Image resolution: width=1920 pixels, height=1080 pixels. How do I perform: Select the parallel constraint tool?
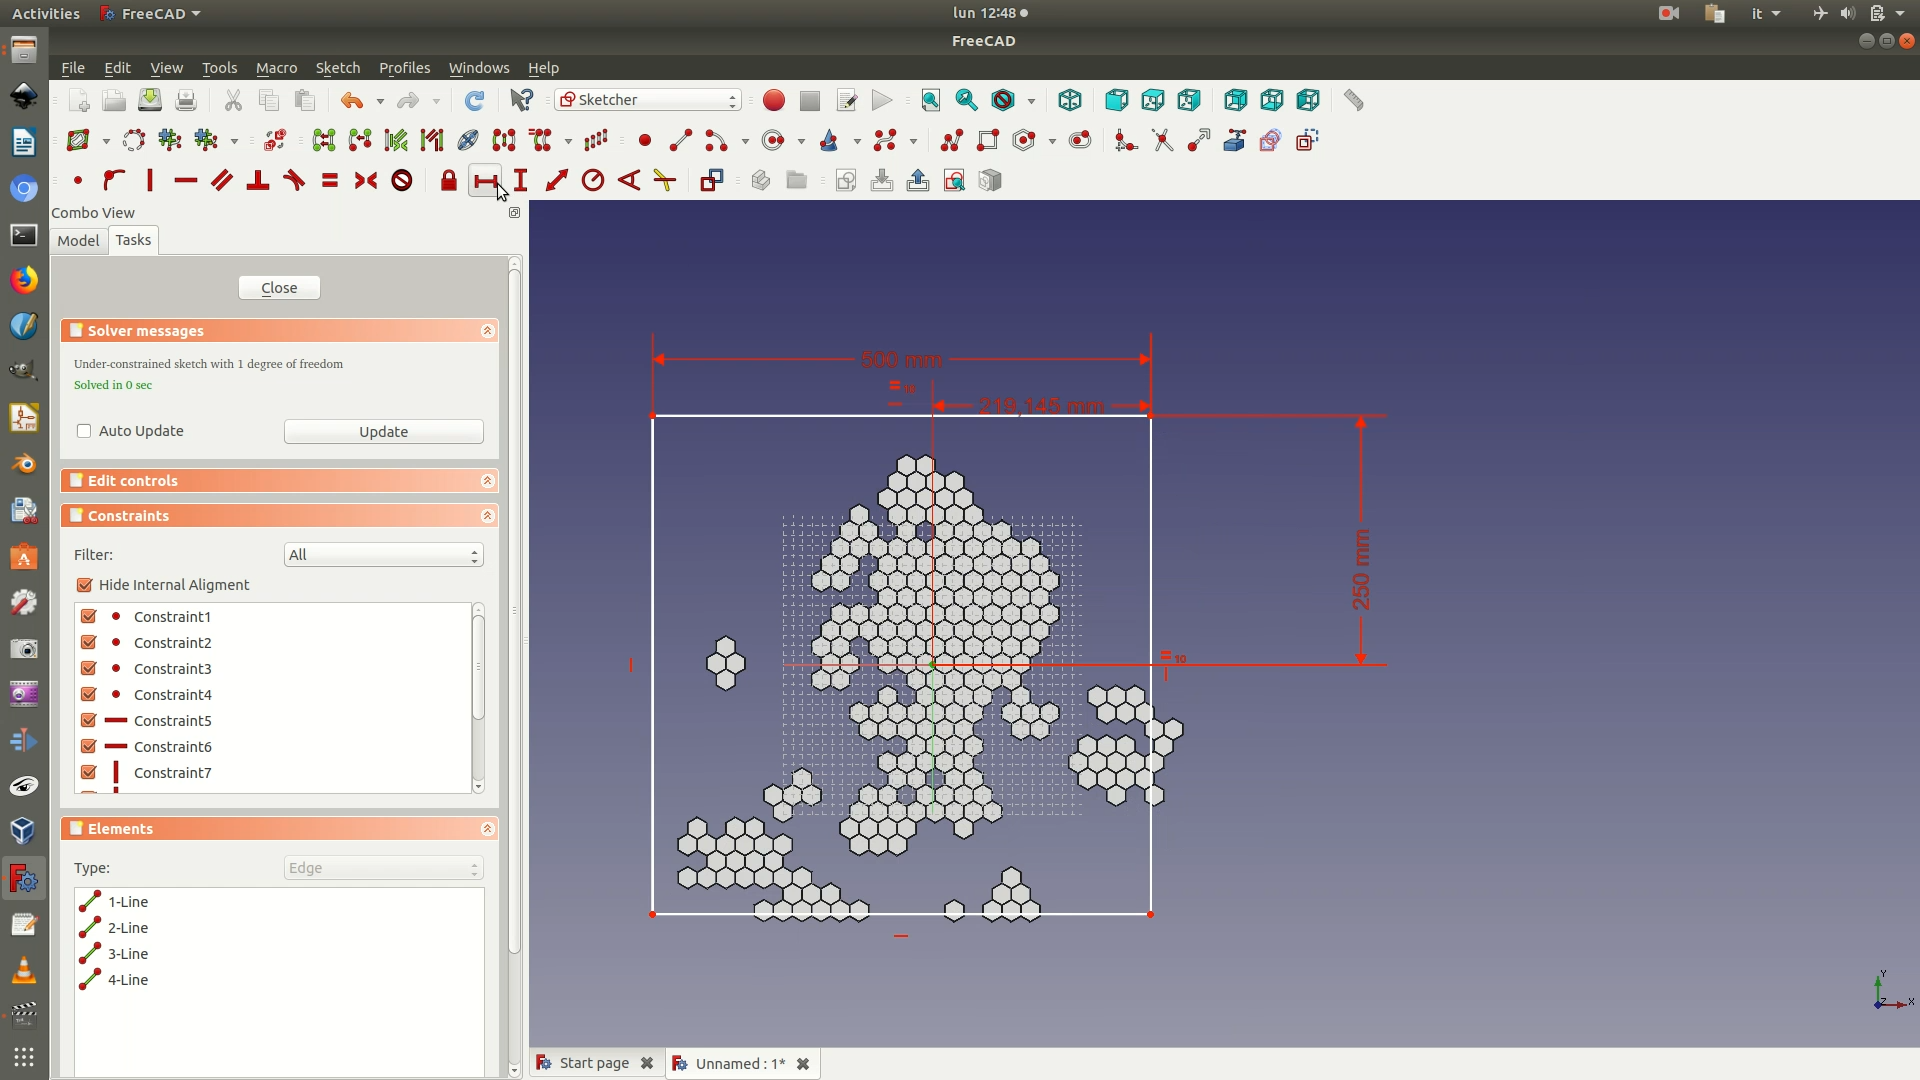[x=222, y=181]
